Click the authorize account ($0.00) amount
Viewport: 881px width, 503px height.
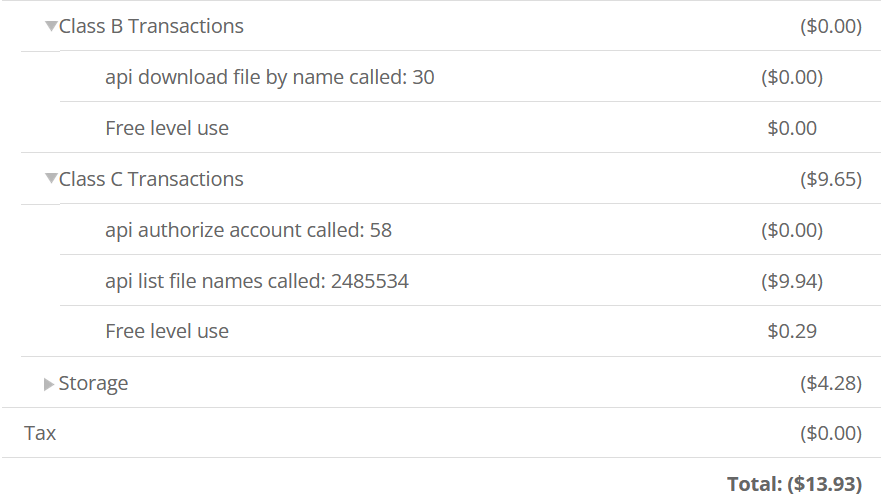(792, 230)
